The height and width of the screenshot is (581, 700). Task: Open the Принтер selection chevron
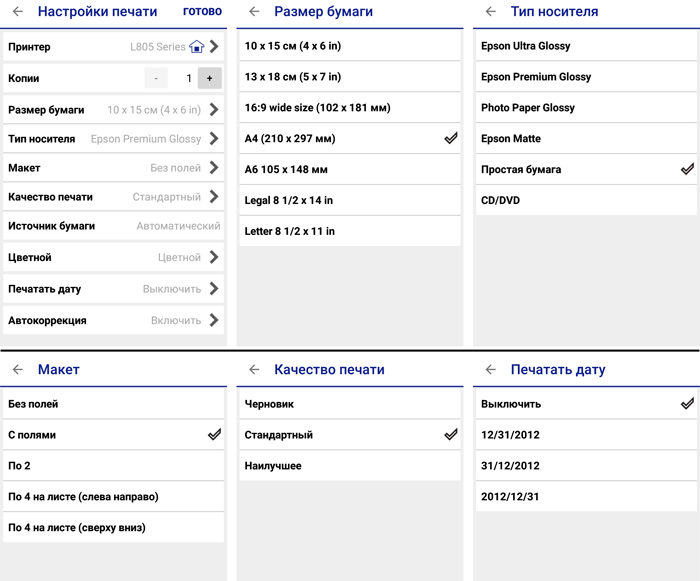pos(214,46)
